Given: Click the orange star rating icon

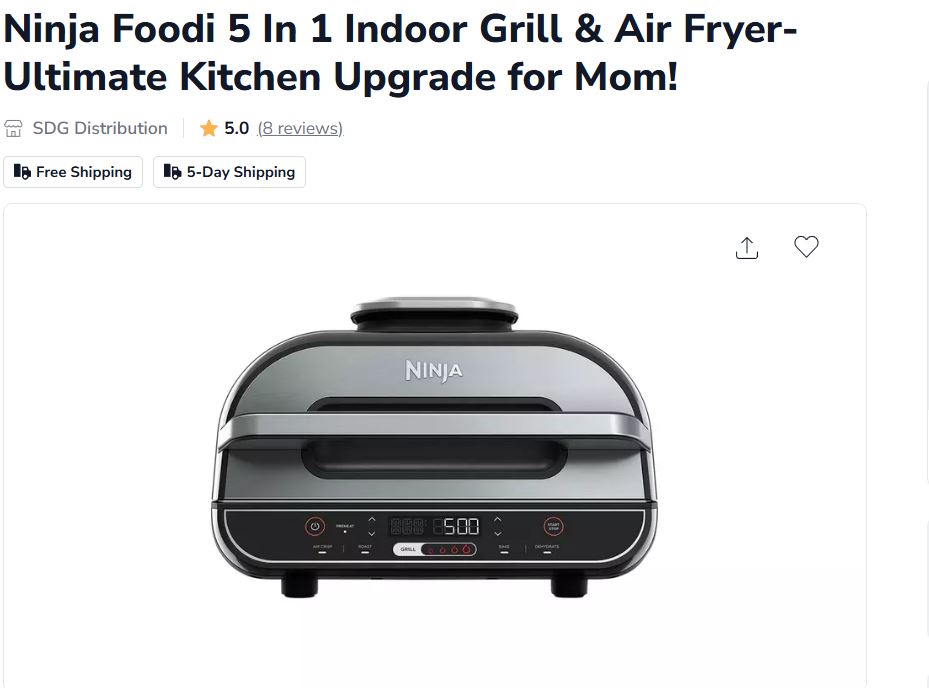Looking at the screenshot, I should coord(209,128).
